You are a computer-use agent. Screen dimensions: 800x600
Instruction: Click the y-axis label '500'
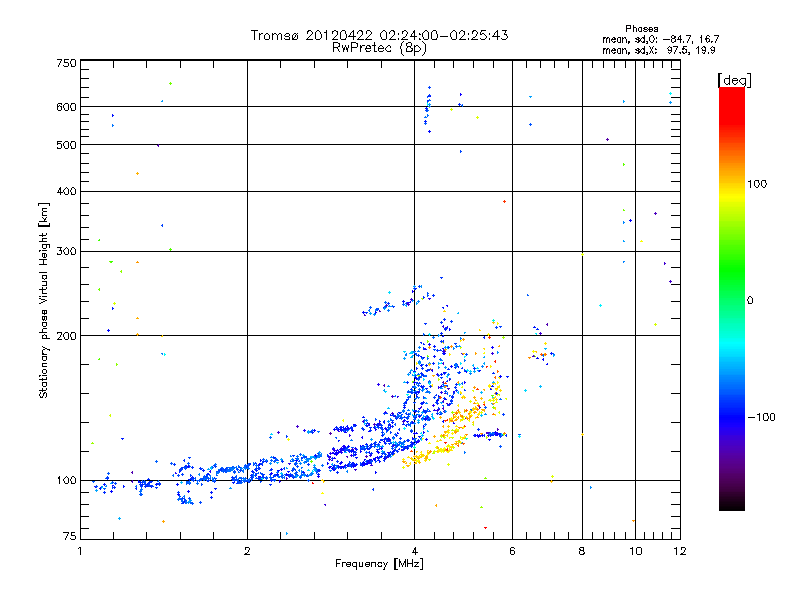pos(66,145)
